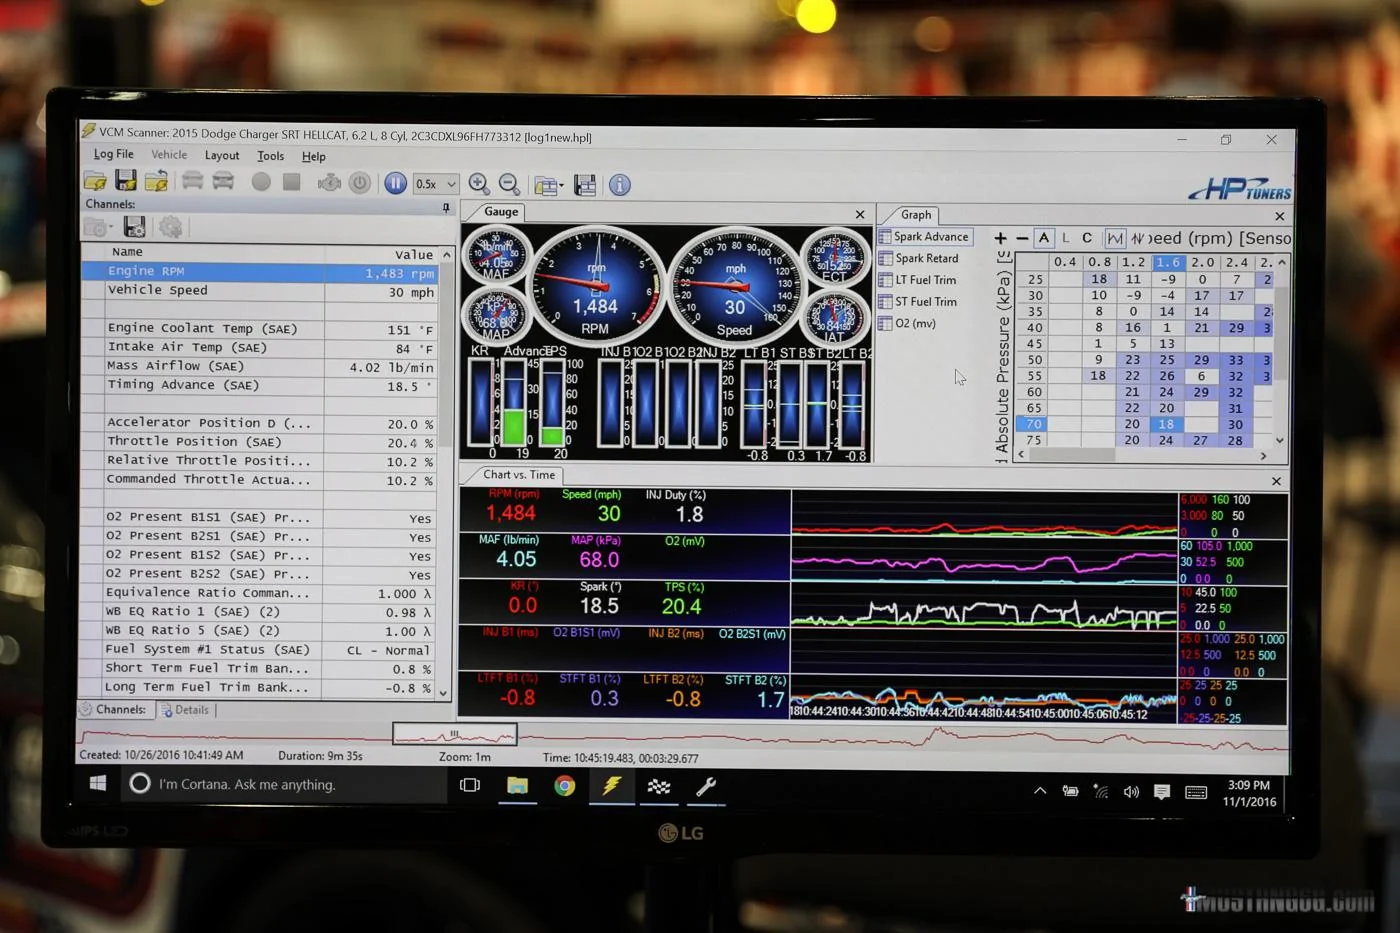Image resolution: width=1400 pixels, height=933 pixels.
Task: Open Chrome from the taskbar
Action: pyautogui.click(x=565, y=786)
